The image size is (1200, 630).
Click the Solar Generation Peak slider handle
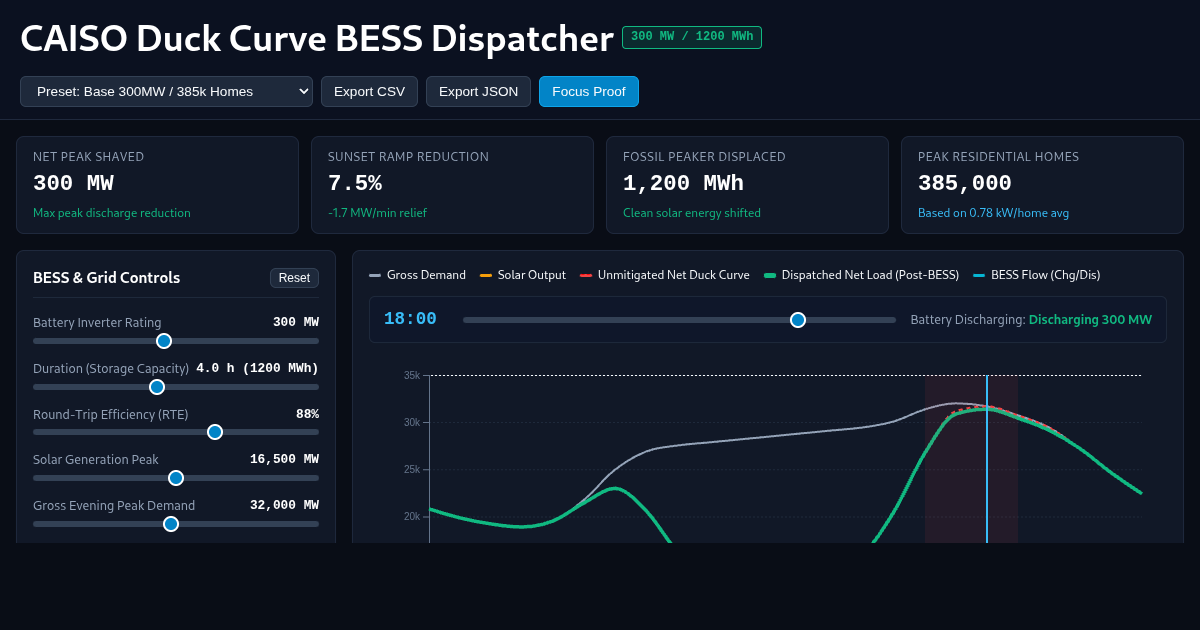click(176, 478)
